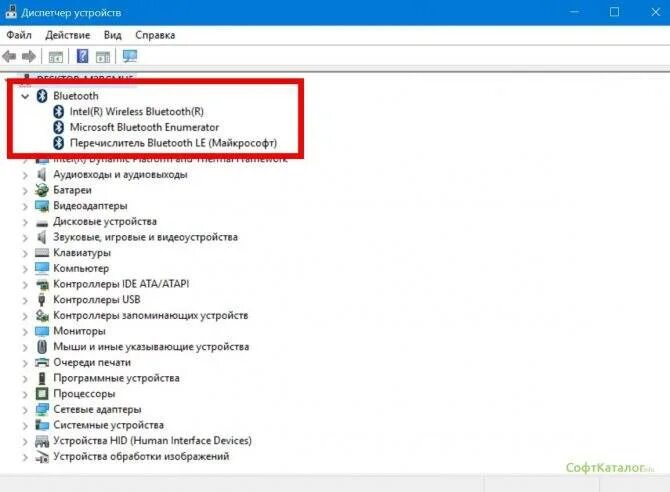Click the Перечислитель Bluetooth LE device icon
This screenshot has height=492, width=670.
[x=59, y=143]
